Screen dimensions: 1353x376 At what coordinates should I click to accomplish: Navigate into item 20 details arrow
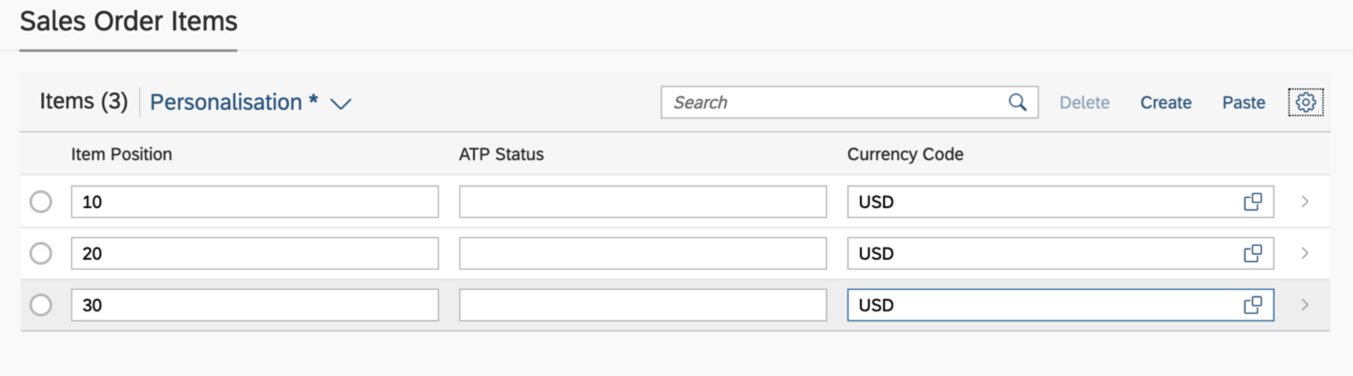(x=1305, y=254)
